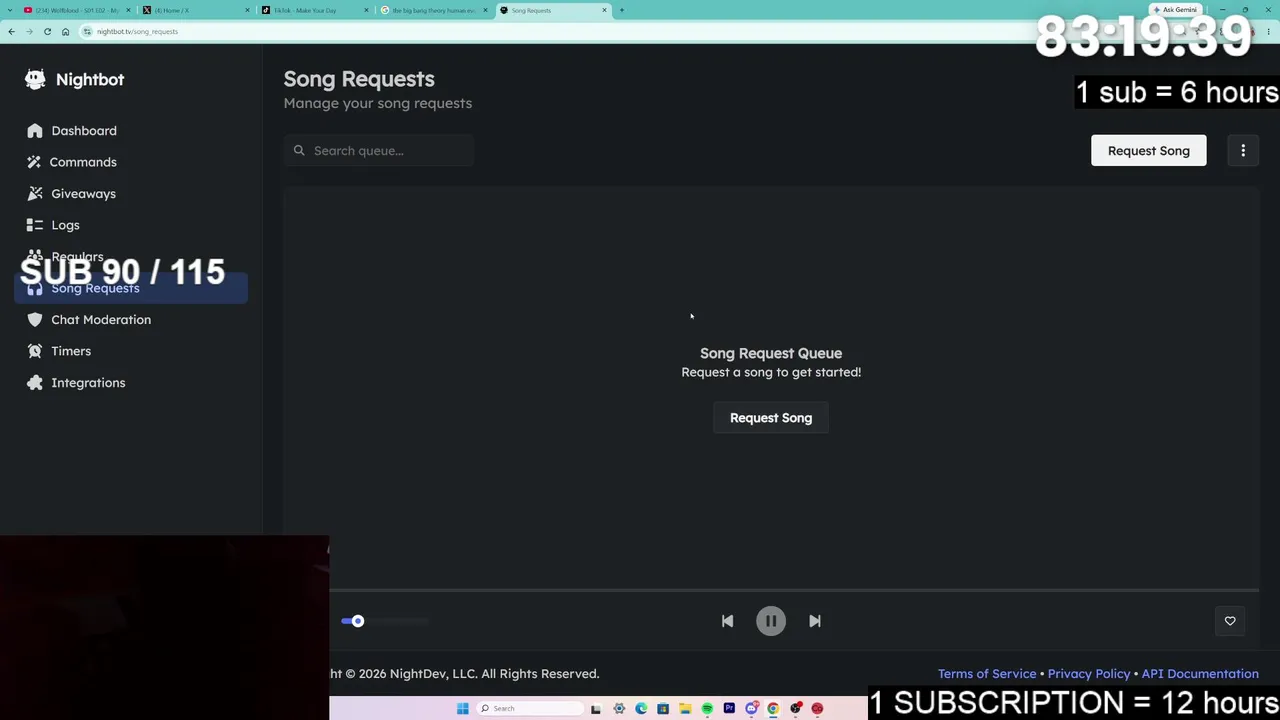Open Settings from the taskbar
1280x720 pixels.
click(x=619, y=709)
